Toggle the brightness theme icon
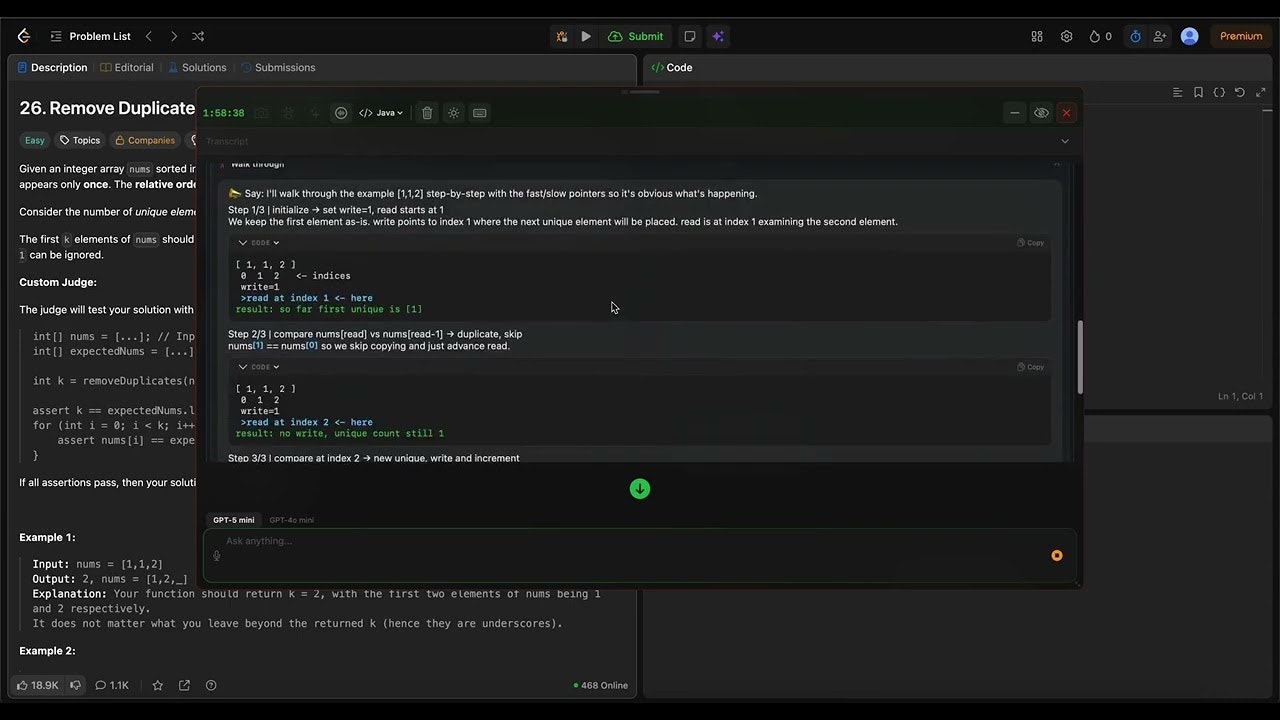Viewport: 1280px width, 720px height. pyautogui.click(x=453, y=113)
